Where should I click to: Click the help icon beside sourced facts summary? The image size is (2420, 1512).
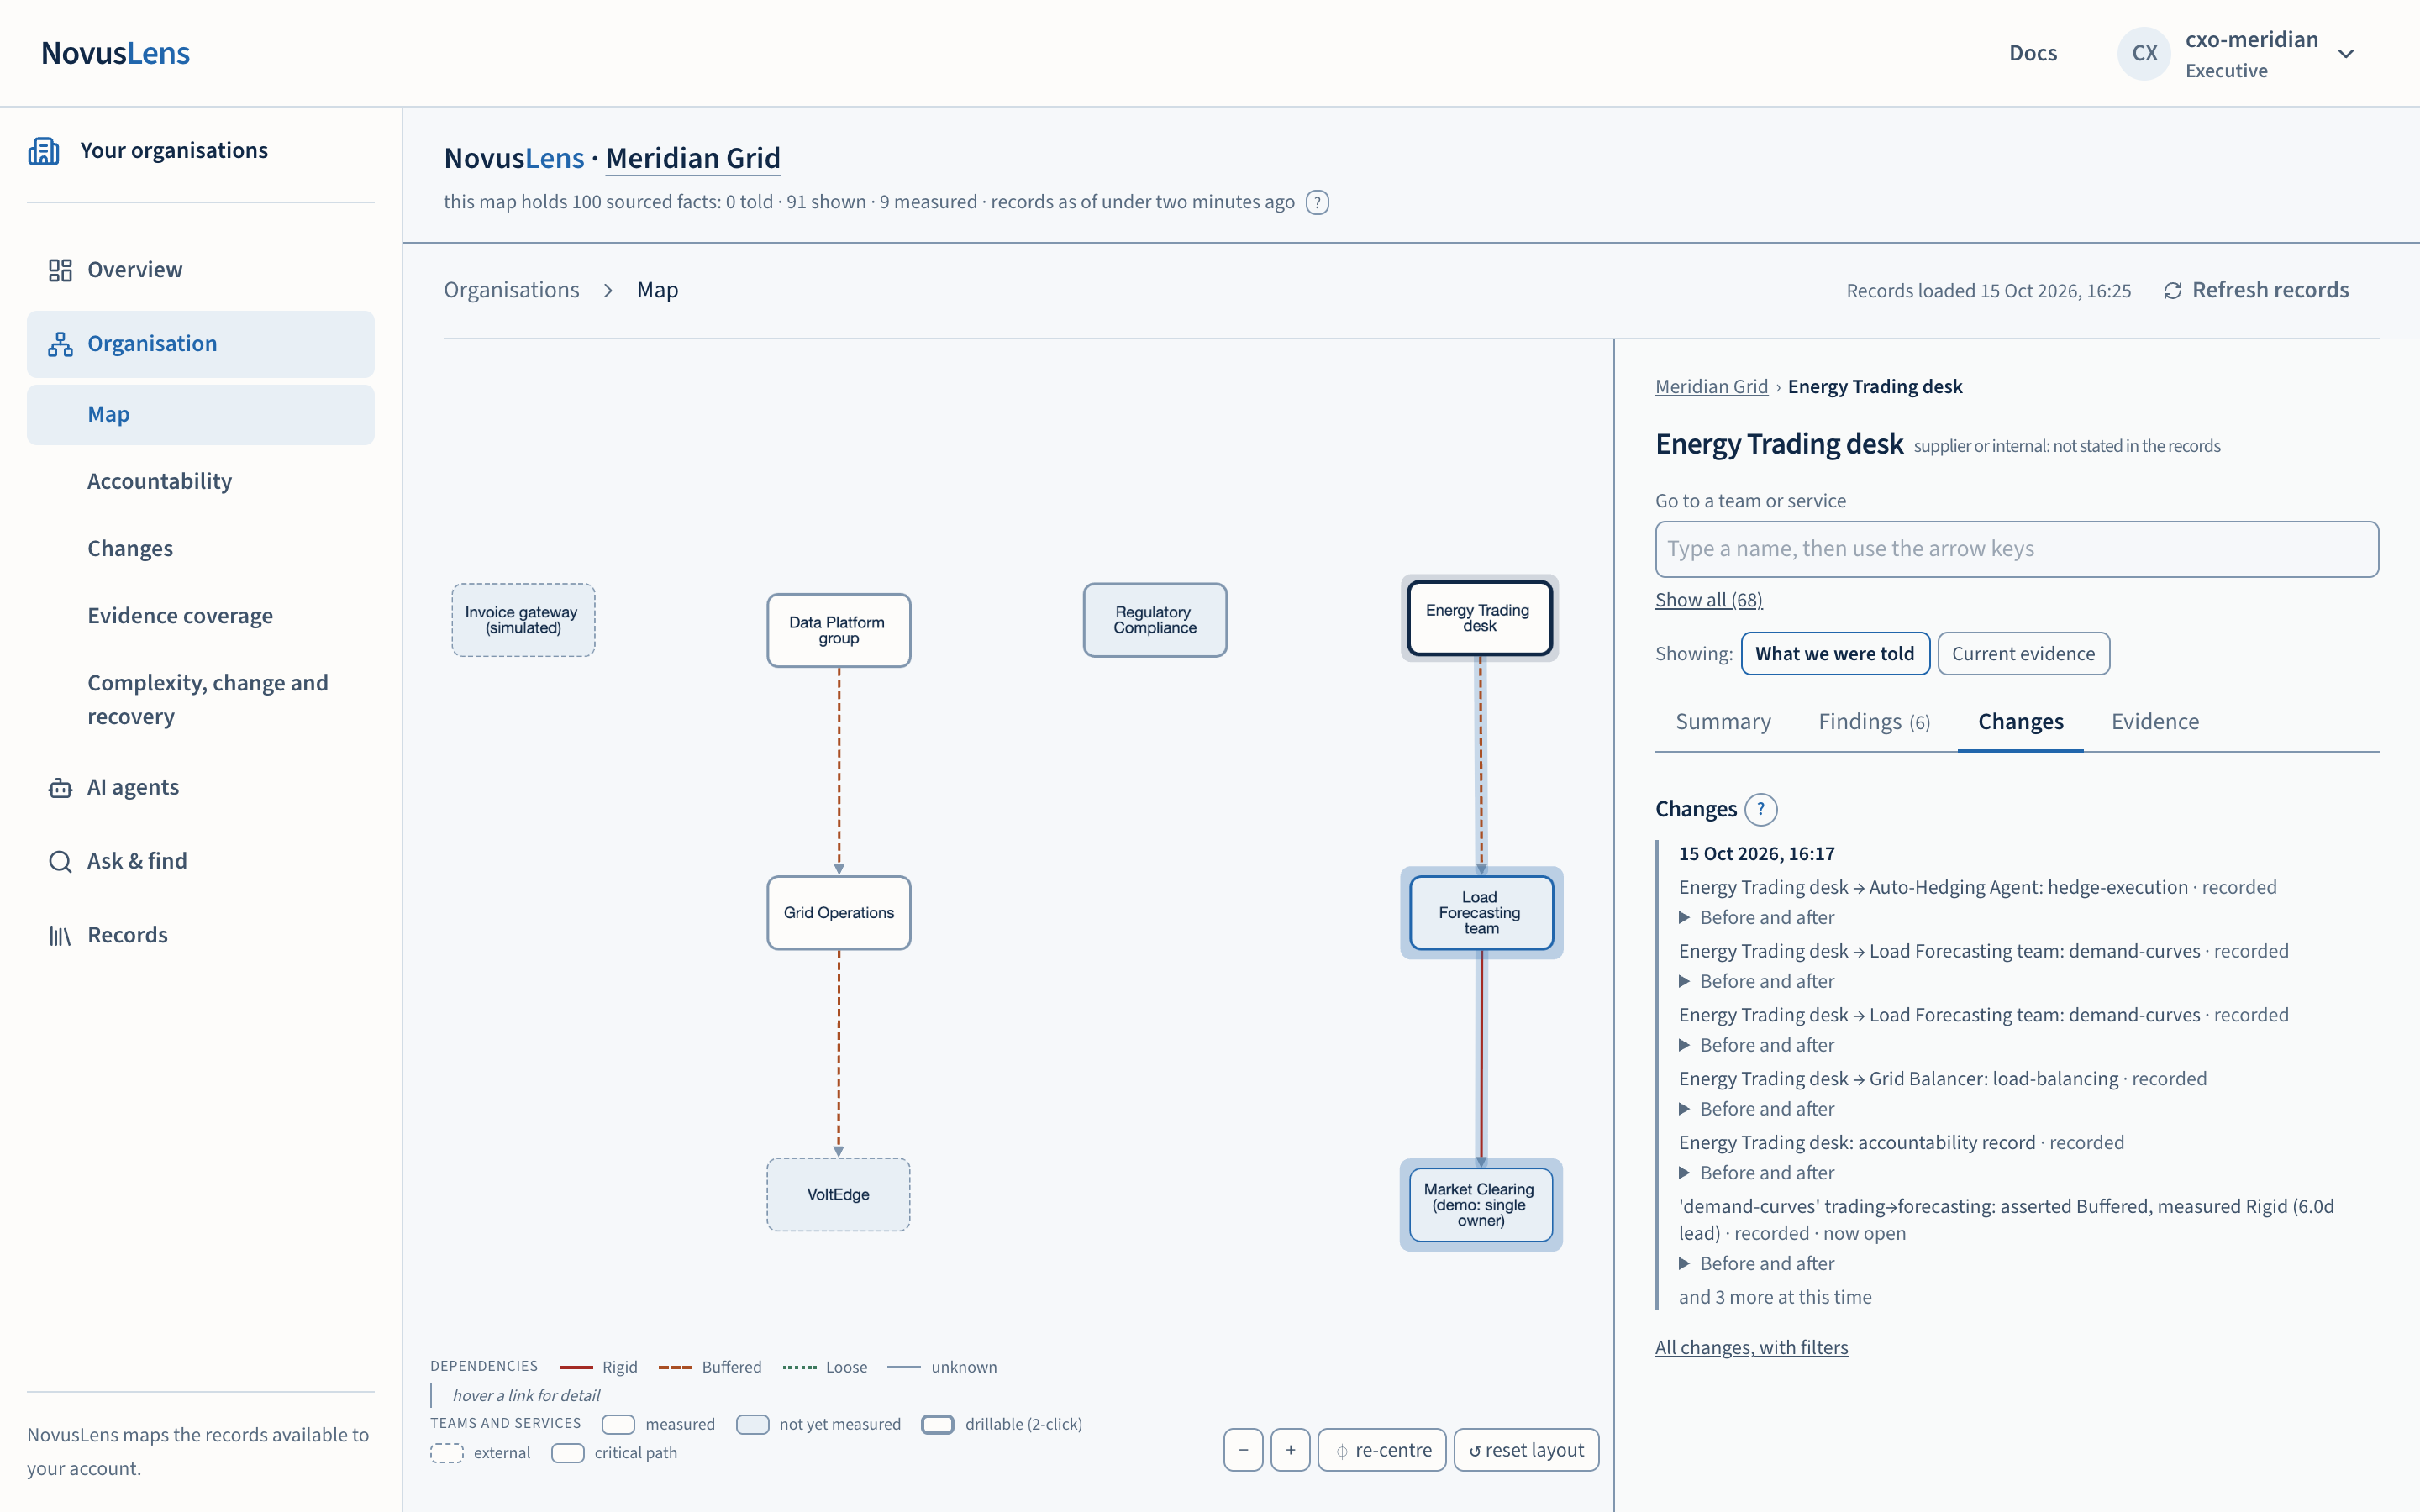coord(1317,203)
